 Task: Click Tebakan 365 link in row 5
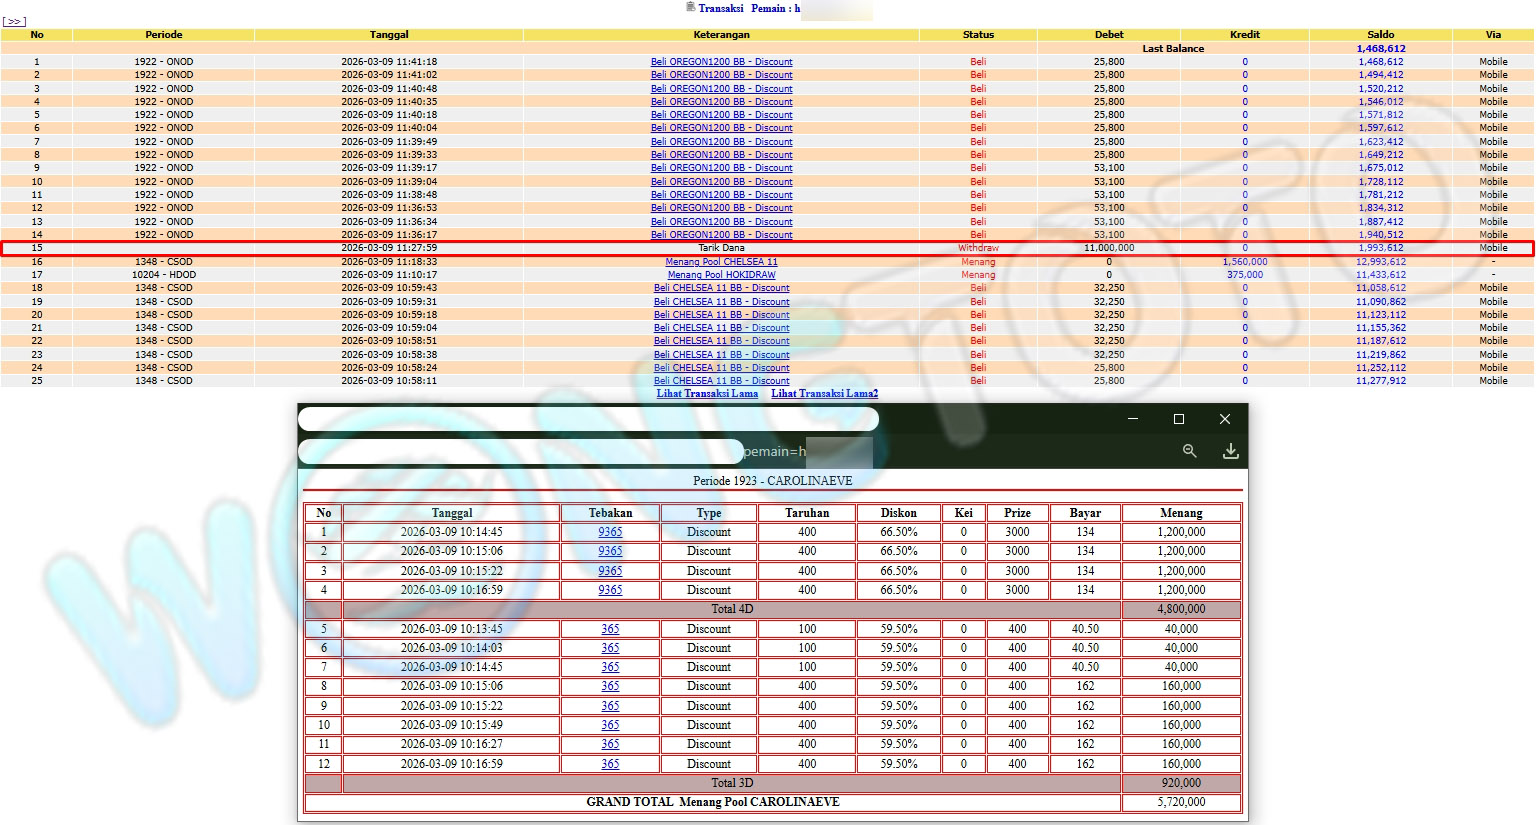click(x=610, y=630)
